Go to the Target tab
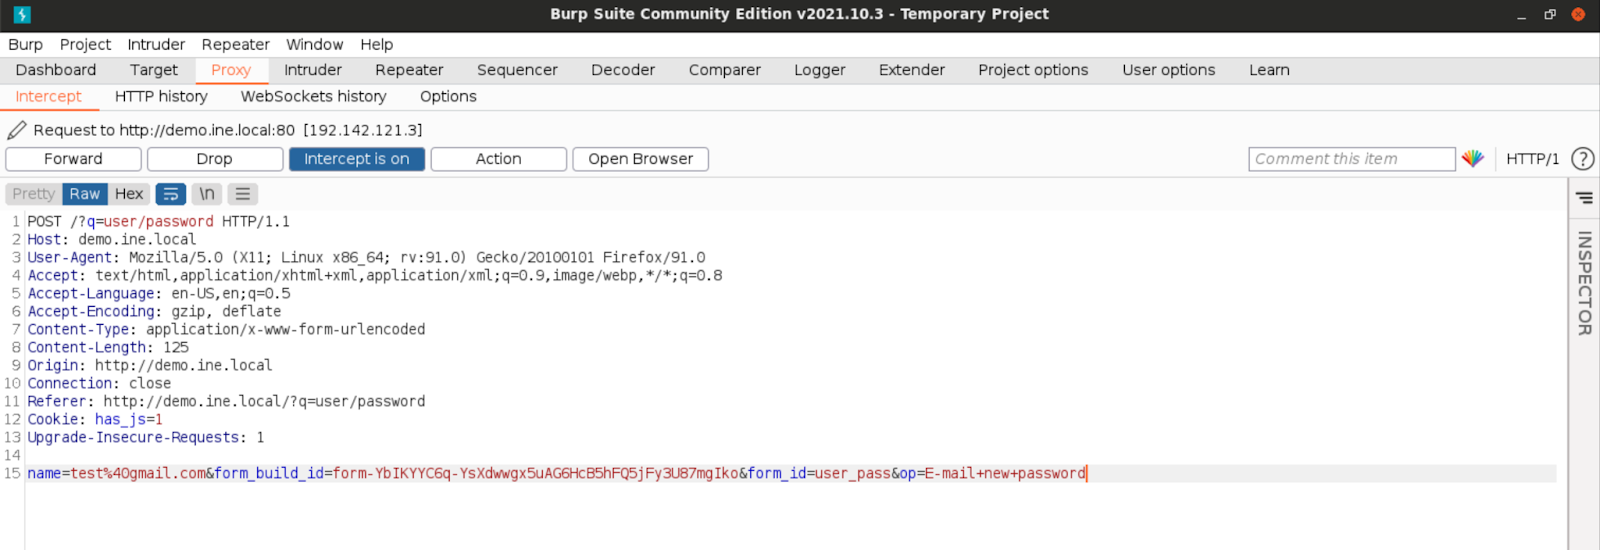Viewport: 1600px width, 550px height. [154, 70]
